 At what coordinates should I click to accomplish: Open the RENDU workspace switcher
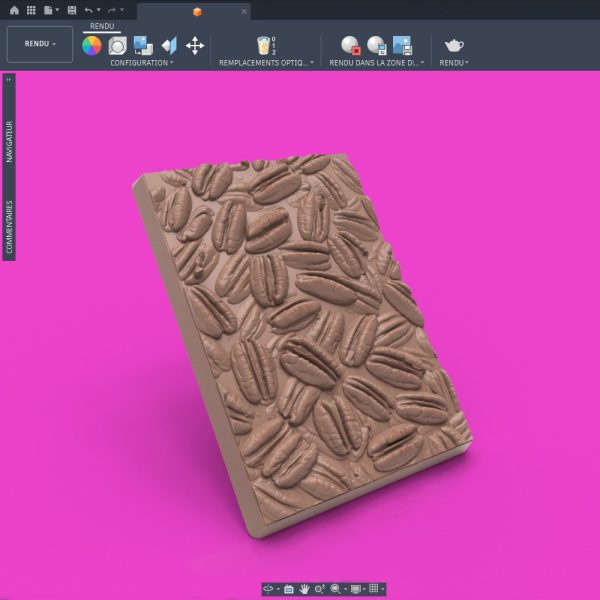40,44
